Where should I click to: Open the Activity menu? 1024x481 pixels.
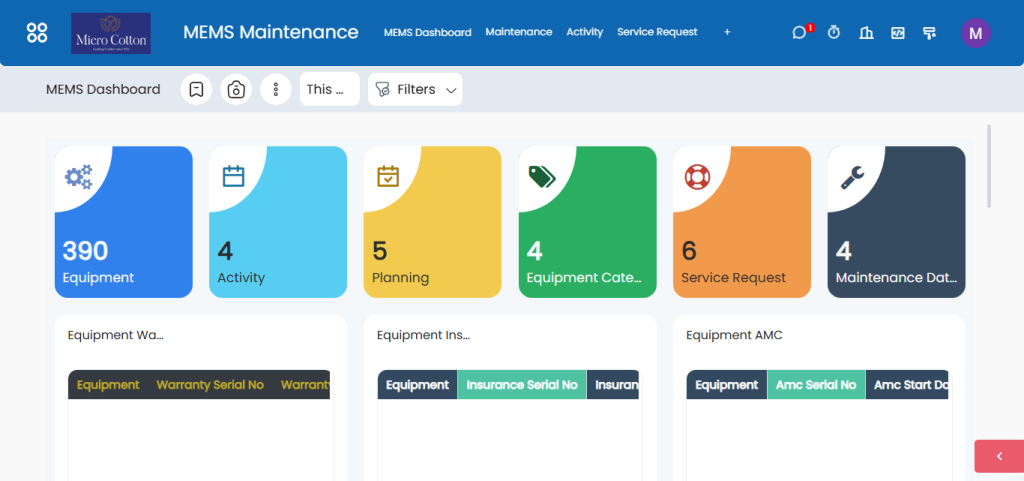[x=584, y=32]
